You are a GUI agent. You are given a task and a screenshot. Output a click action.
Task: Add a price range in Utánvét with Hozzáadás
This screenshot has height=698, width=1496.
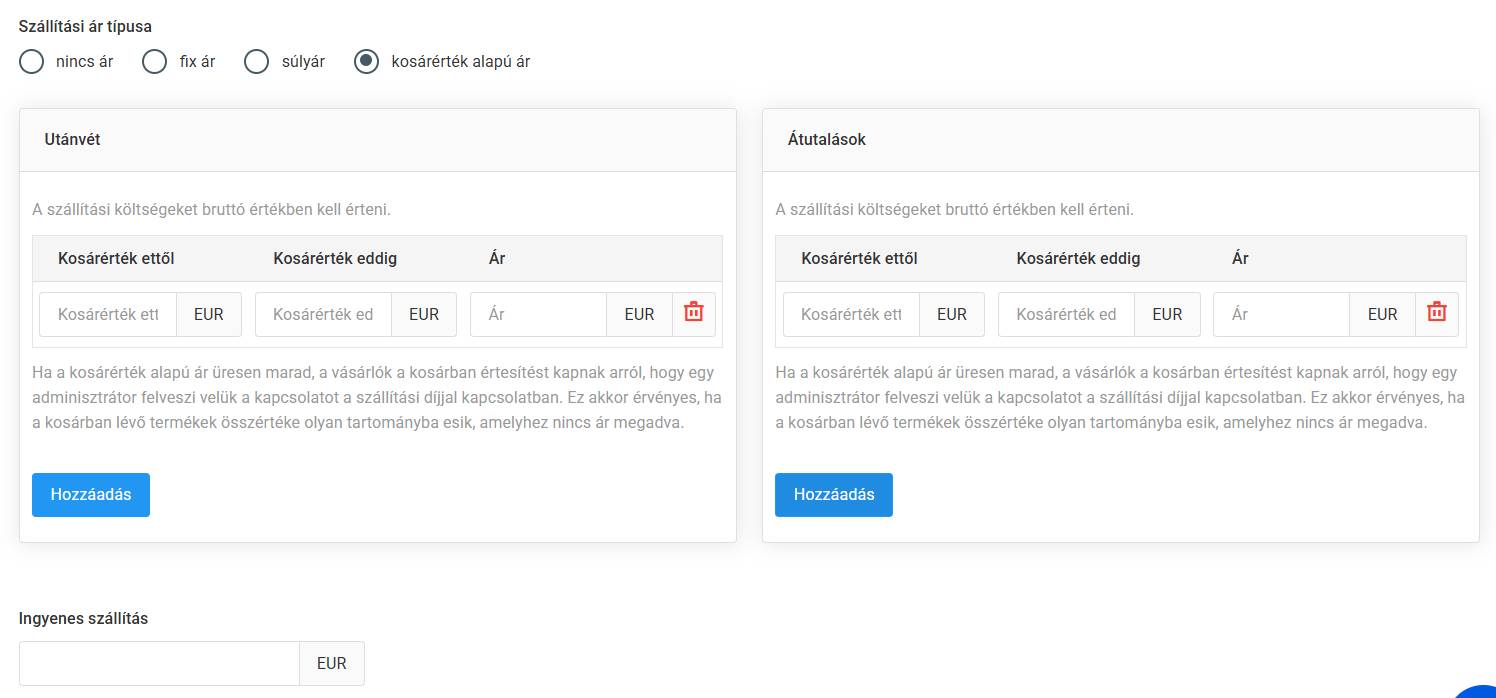(91, 495)
